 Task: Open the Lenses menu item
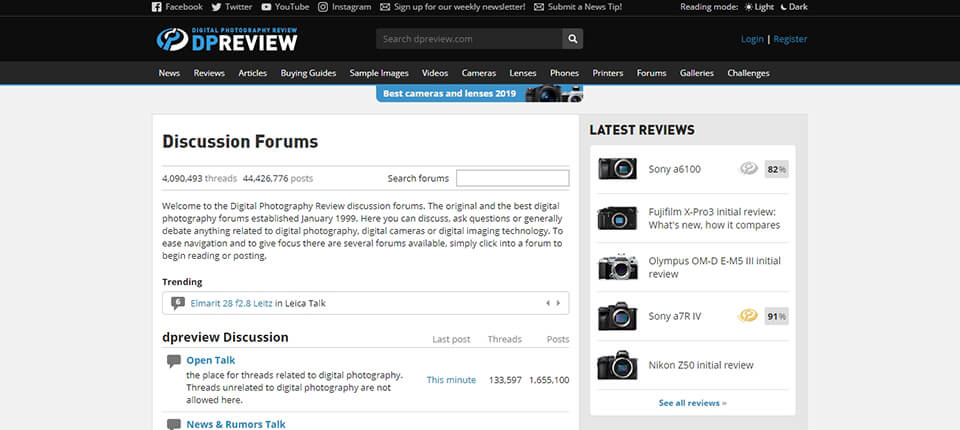click(x=523, y=73)
